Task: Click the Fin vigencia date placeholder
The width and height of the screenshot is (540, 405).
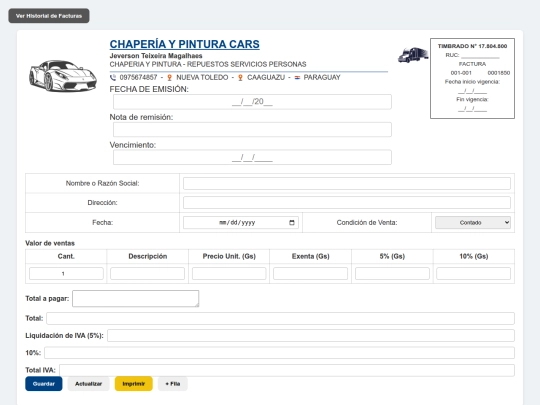Action: coord(472,109)
